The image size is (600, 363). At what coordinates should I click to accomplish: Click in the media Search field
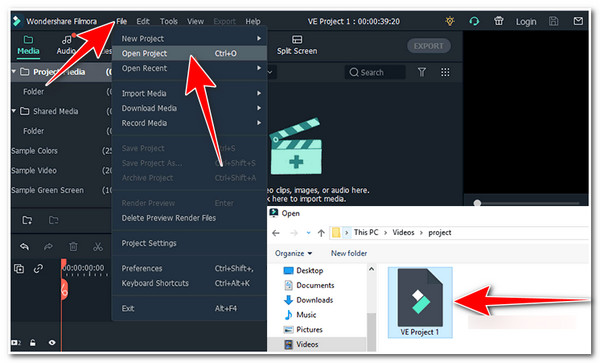[375, 72]
